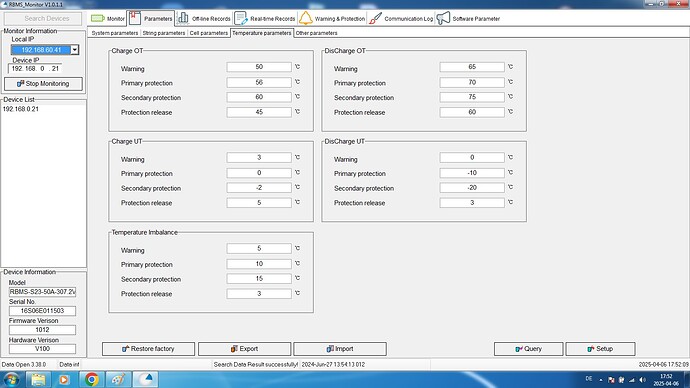Screen dimensions: 690x388
Task: Click Temperature Imbalance Secondary protection field
Action: coord(259,278)
